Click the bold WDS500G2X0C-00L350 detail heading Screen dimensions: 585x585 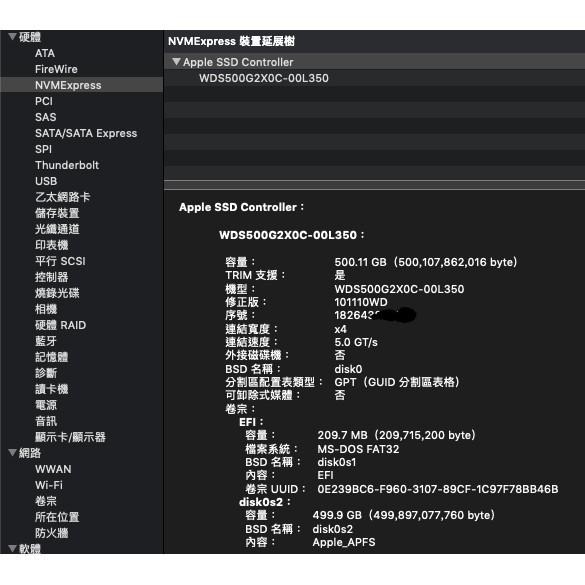291,235
